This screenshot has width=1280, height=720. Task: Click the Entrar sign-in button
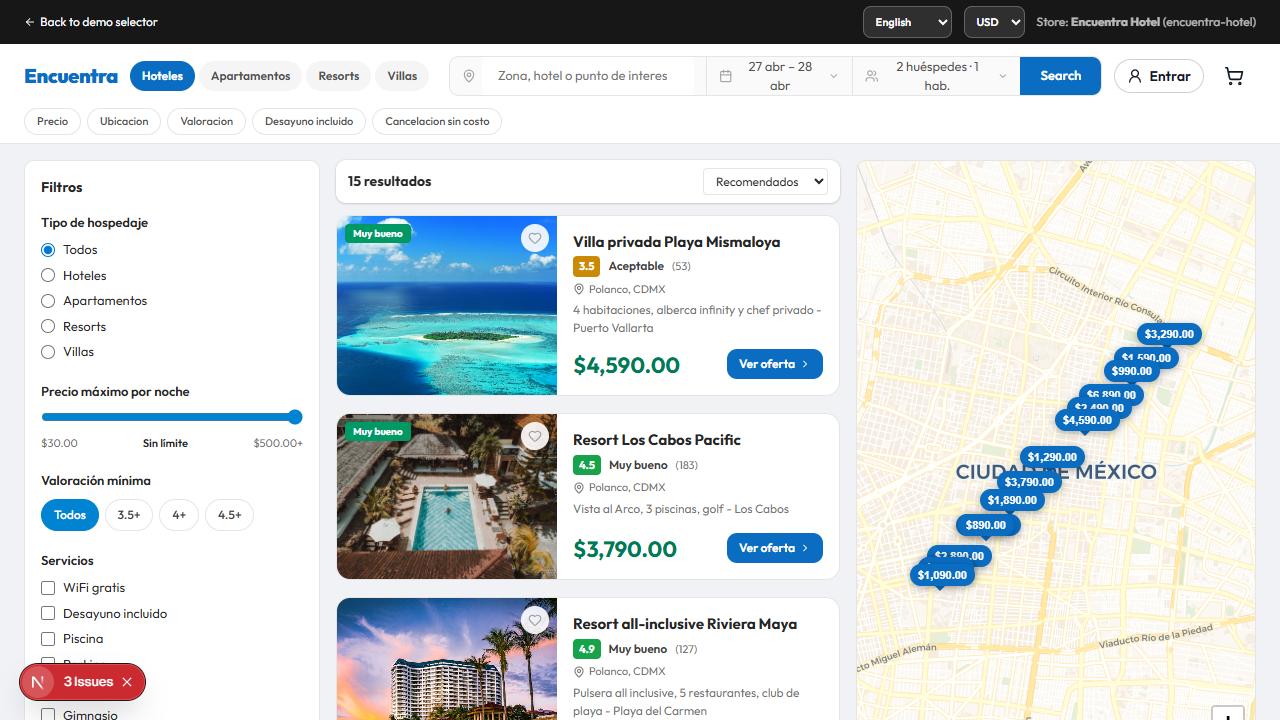click(1159, 76)
